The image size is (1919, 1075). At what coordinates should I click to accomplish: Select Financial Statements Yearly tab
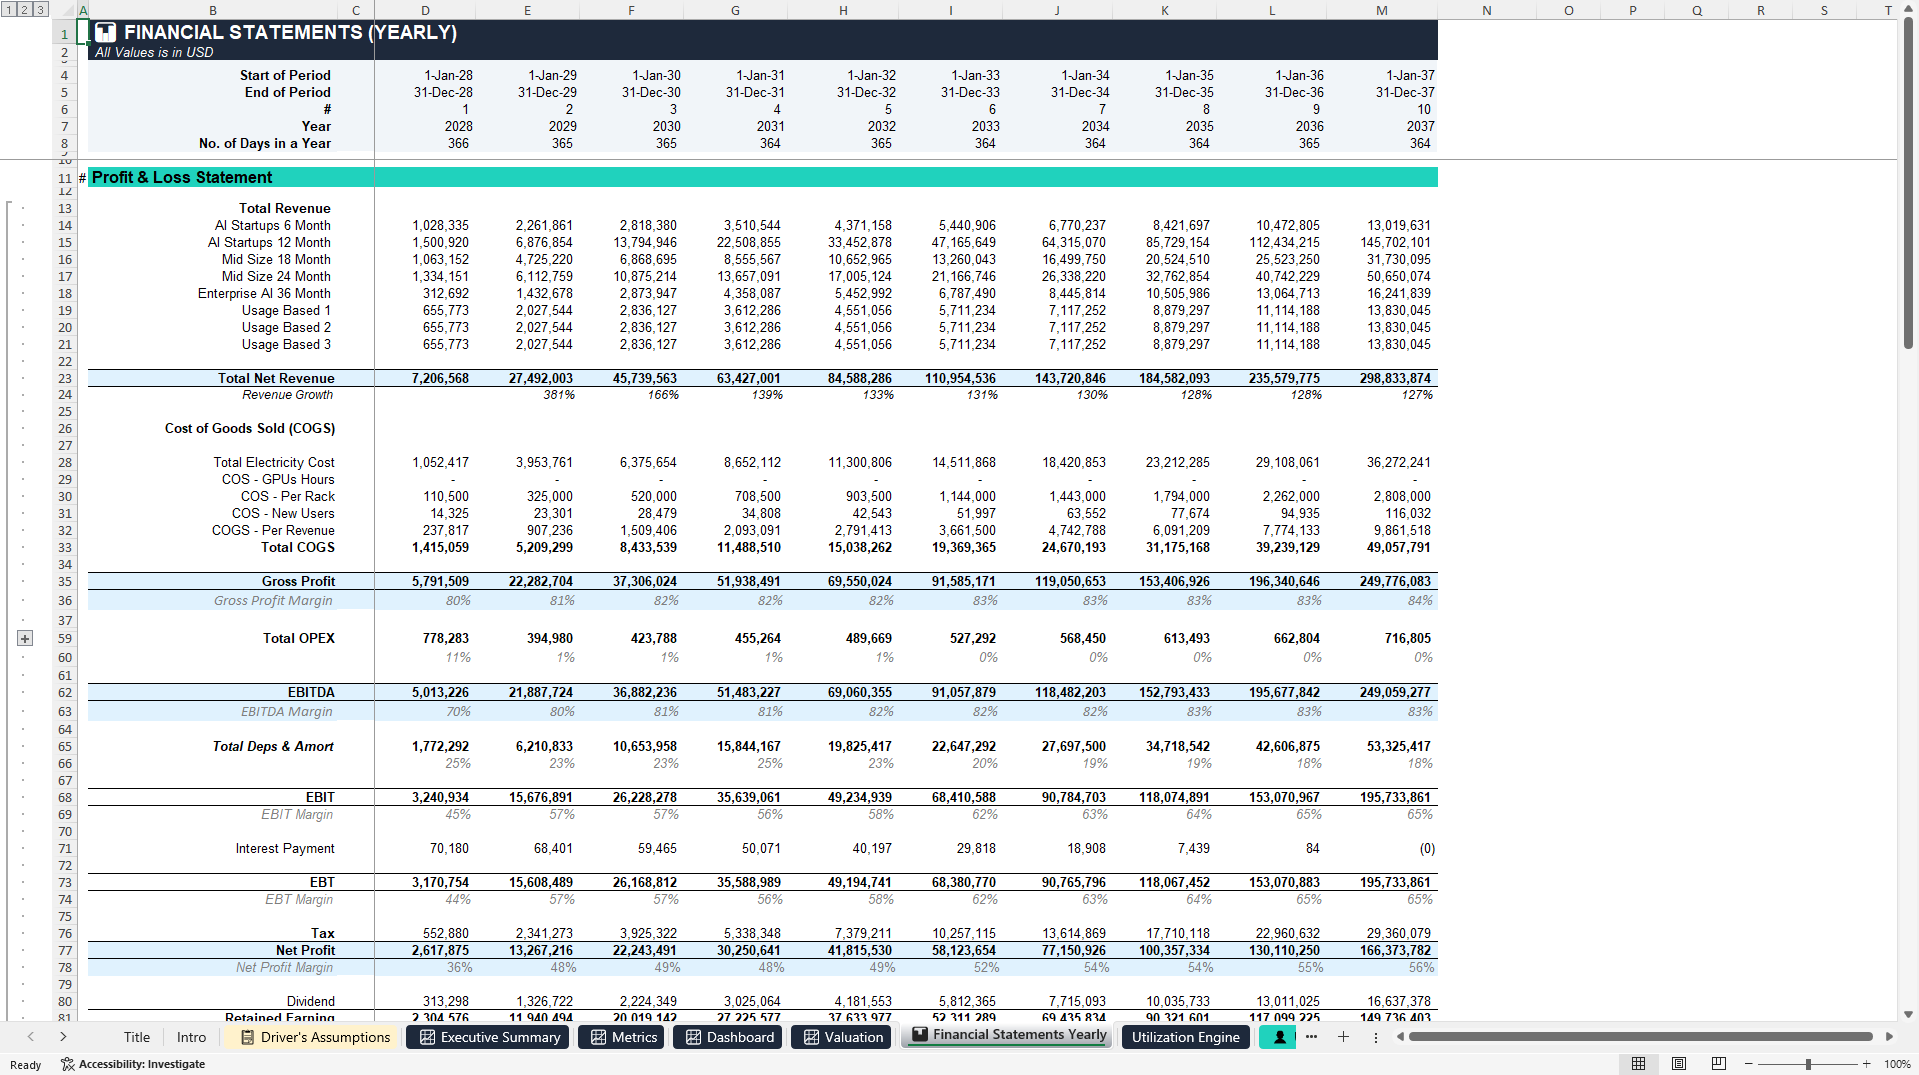(x=1009, y=1035)
